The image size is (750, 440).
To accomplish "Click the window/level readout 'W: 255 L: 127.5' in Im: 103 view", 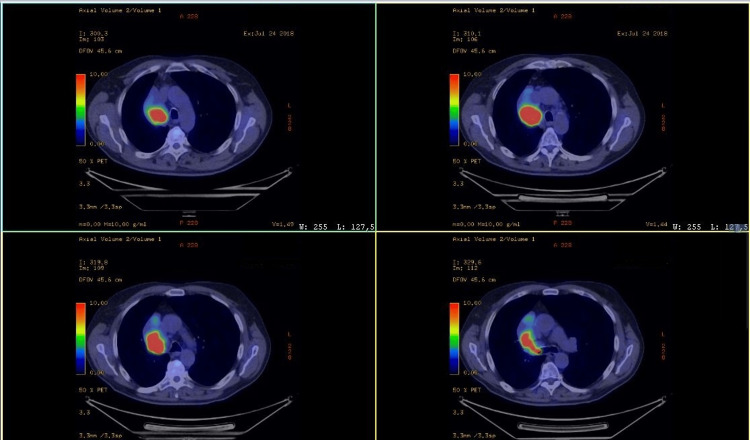I will (337, 227).
